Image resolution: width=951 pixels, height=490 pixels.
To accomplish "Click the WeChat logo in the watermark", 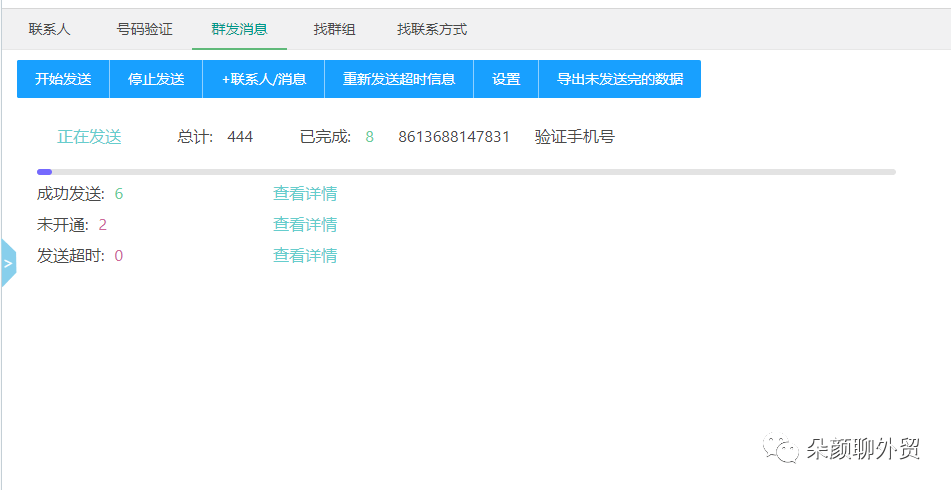I will click(x=782, y=450).
